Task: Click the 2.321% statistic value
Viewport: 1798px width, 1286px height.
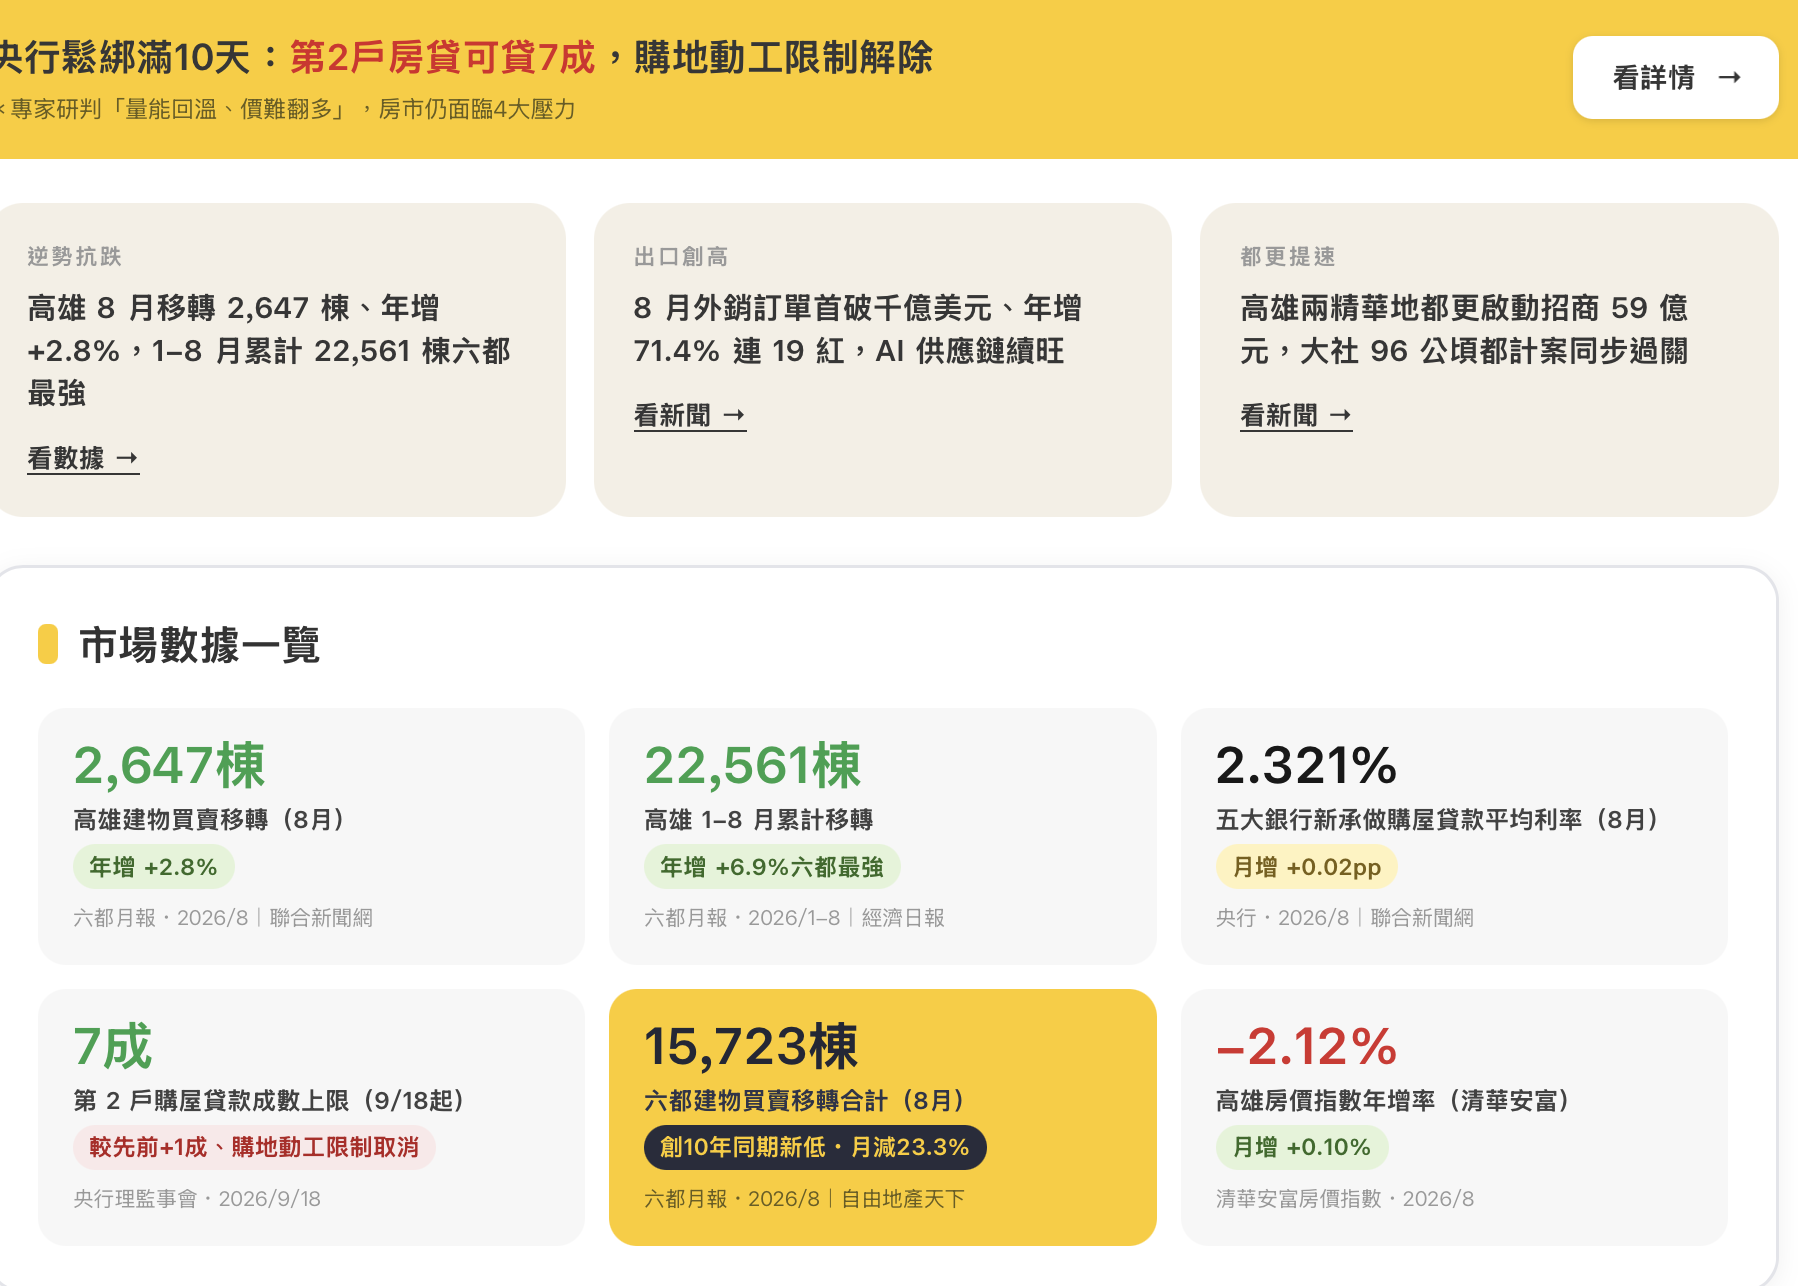Action: [x=1306, y=765]
